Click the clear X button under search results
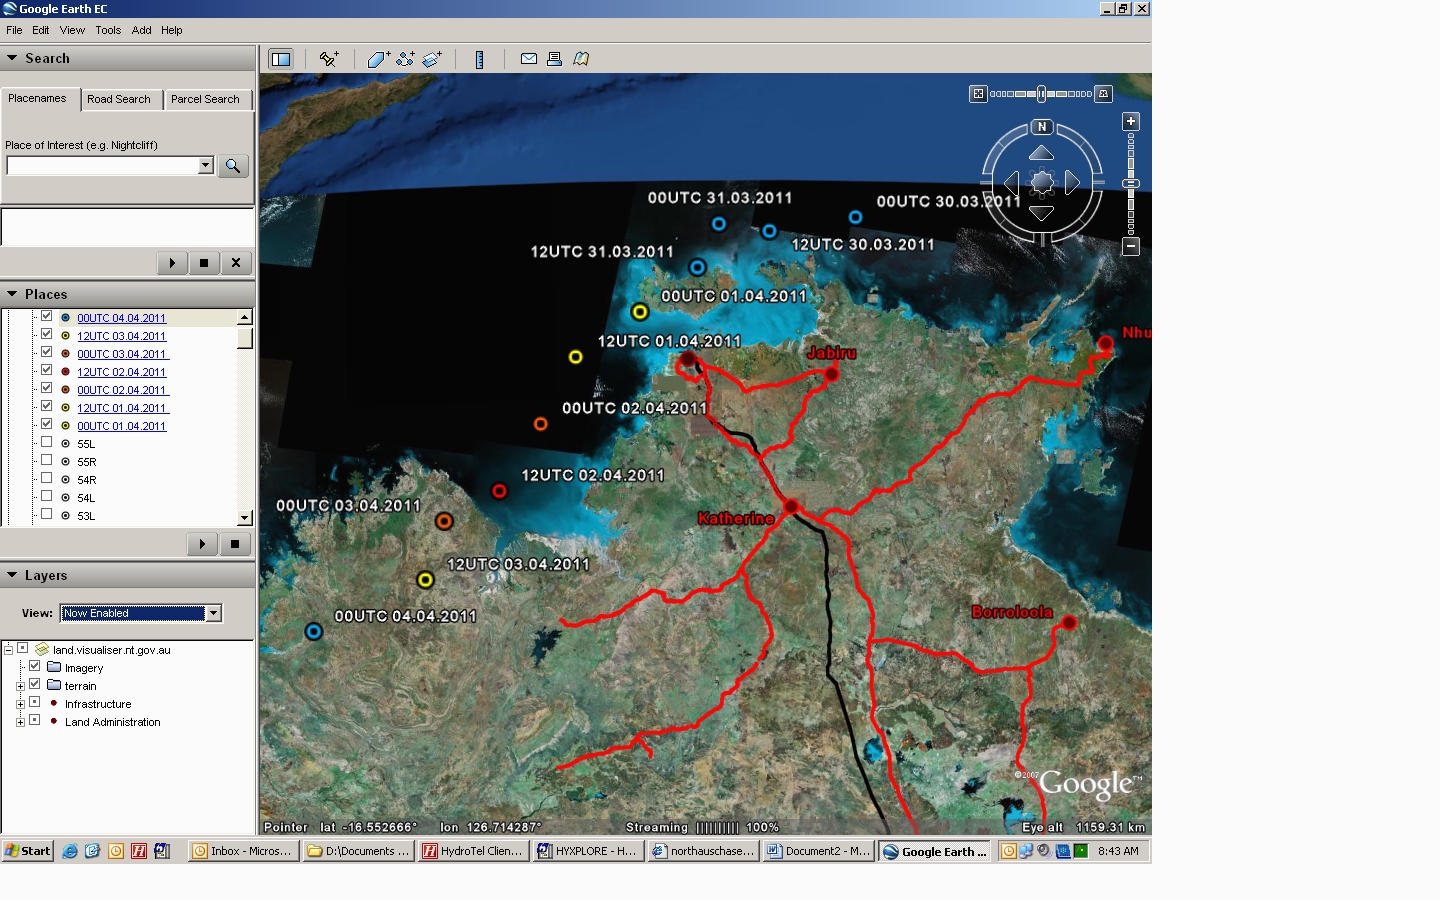 tap(236, 263)
